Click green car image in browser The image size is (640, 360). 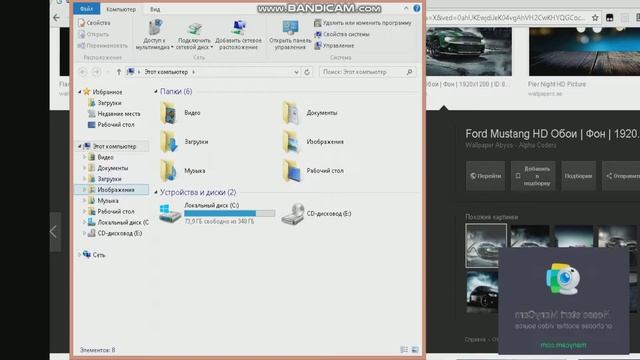[469, 51]
